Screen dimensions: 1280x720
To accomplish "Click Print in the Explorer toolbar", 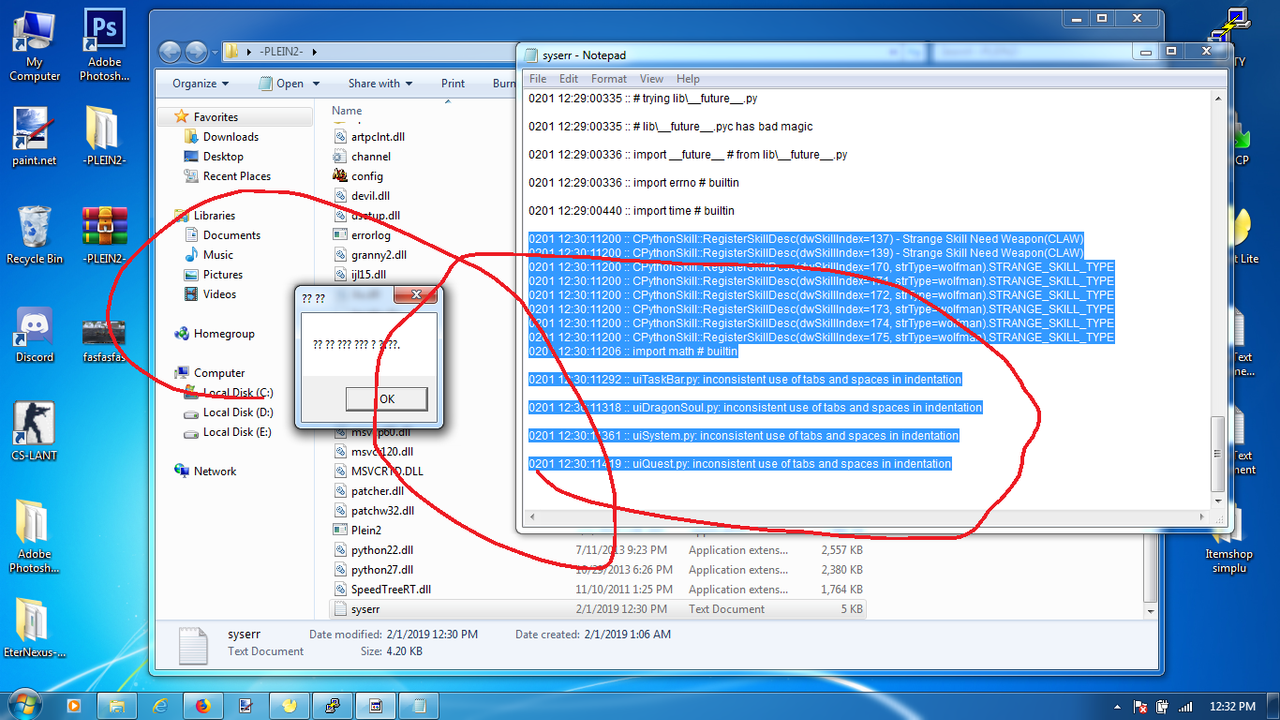I will (453, 84).
